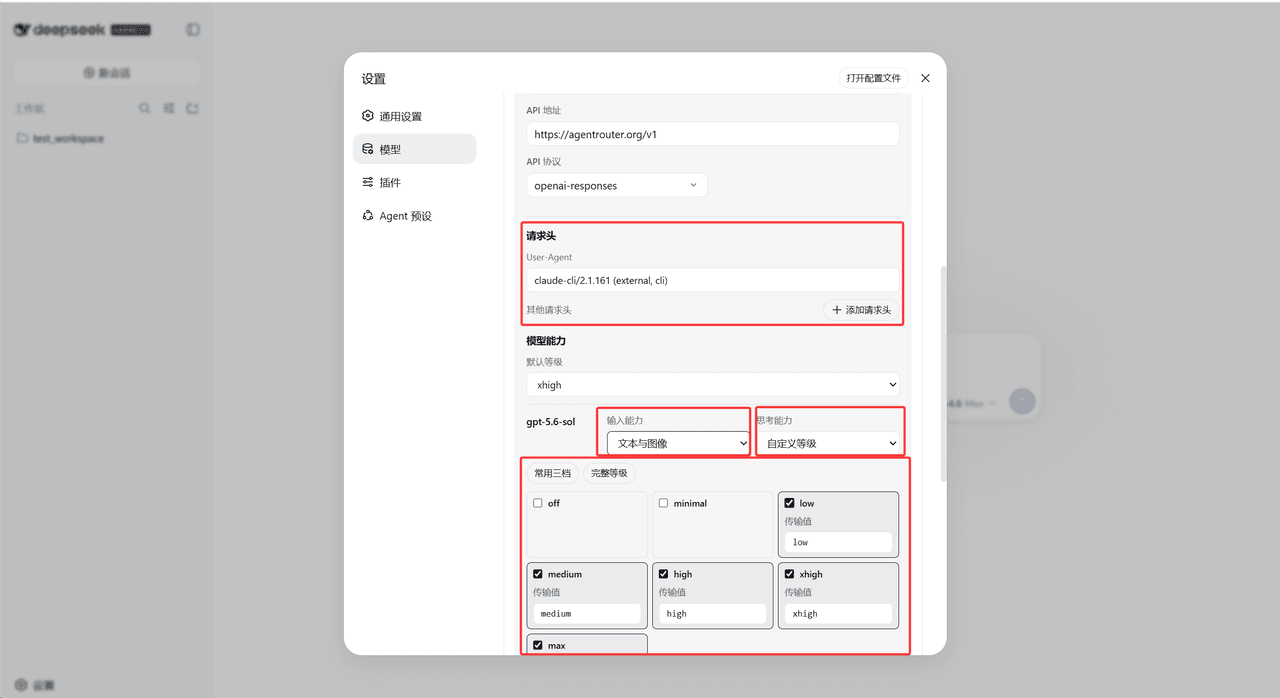Click the 添加请求头 button
The width and height of the screenshot is (1280, 698).
coord(861,310)
